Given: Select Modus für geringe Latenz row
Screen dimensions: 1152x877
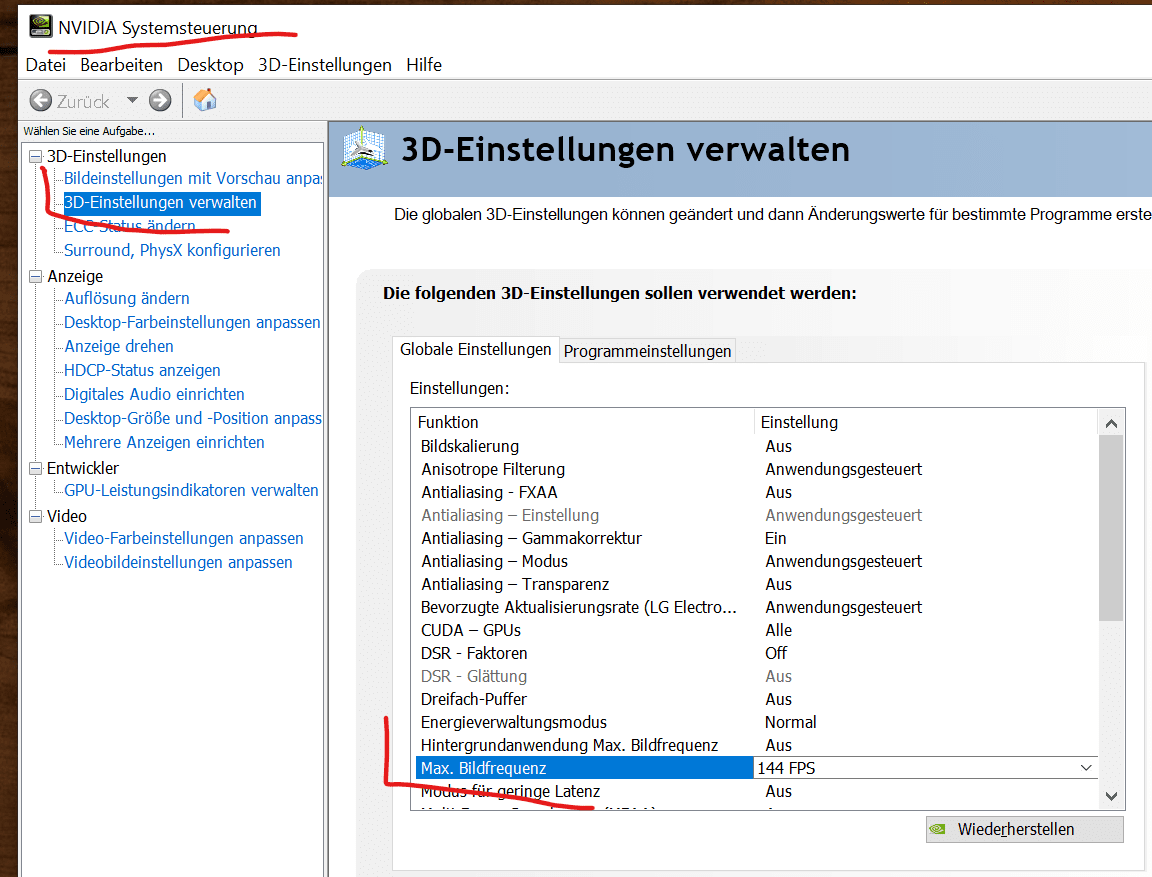Looking at the screenshot, I should [x=757, y=791].
